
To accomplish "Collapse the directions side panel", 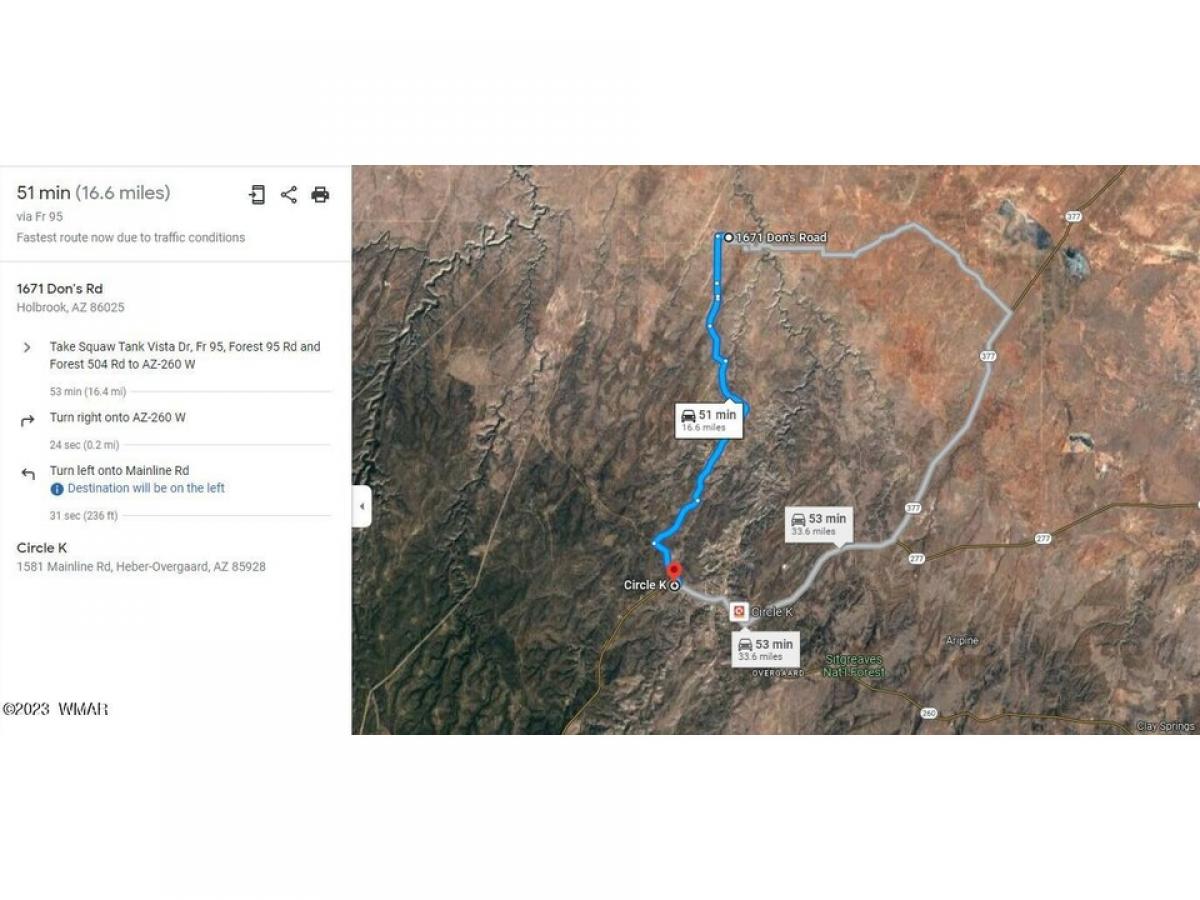I will [361, 507].
